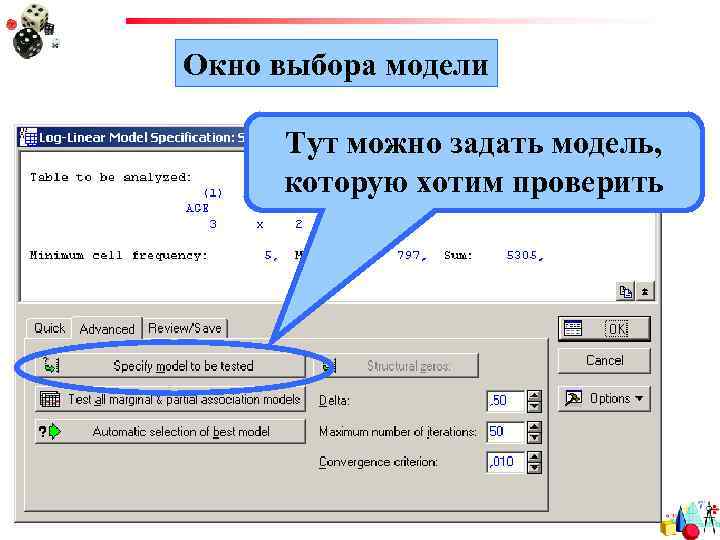
Task: Click the Log-Linear dialog title bar icon
Action: (28, 137)
